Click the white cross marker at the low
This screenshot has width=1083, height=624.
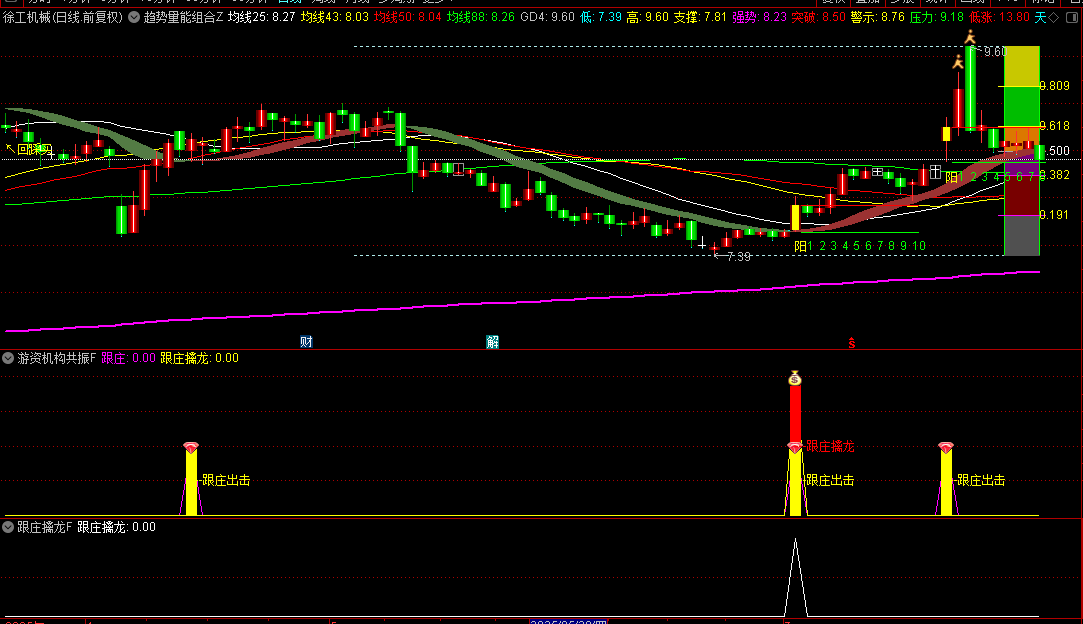pyautogui.click(x=702, y=244)
